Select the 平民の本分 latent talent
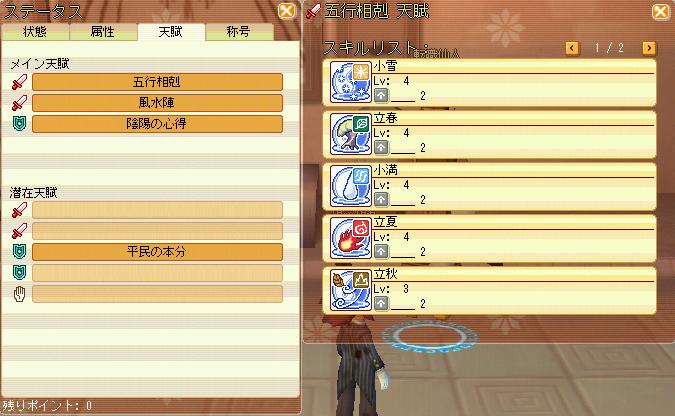Image resolution: width=675 pixels, height=416 pixels. tap(157, 252)
